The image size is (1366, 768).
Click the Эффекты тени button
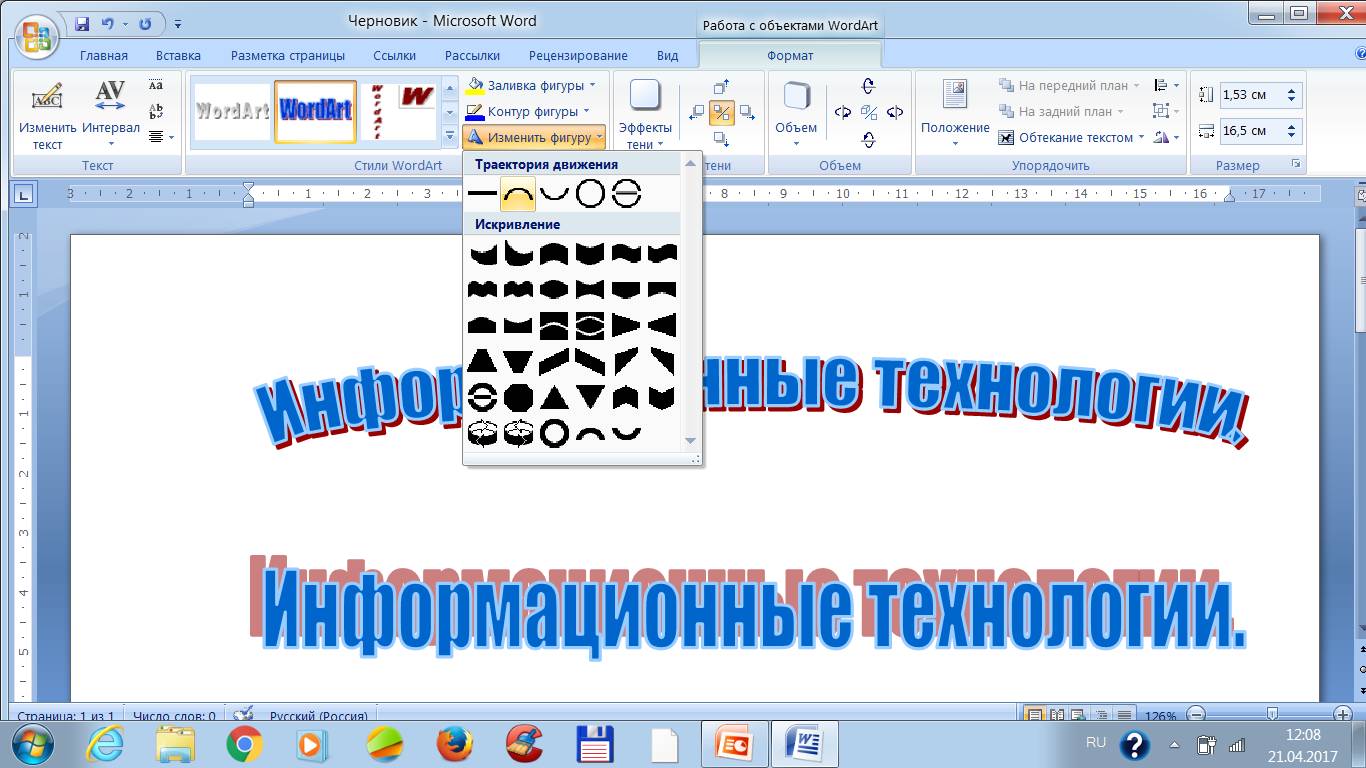645,112
